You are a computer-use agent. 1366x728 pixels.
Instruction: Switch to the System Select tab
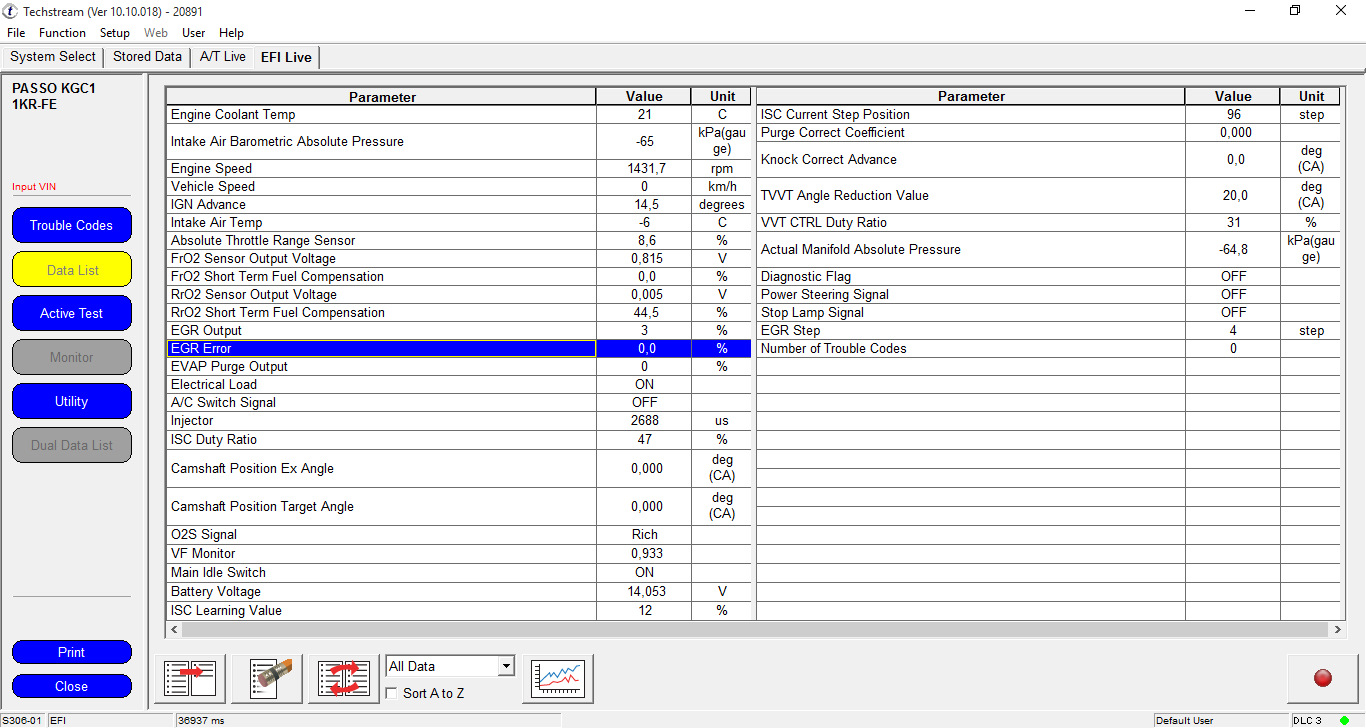53,57
